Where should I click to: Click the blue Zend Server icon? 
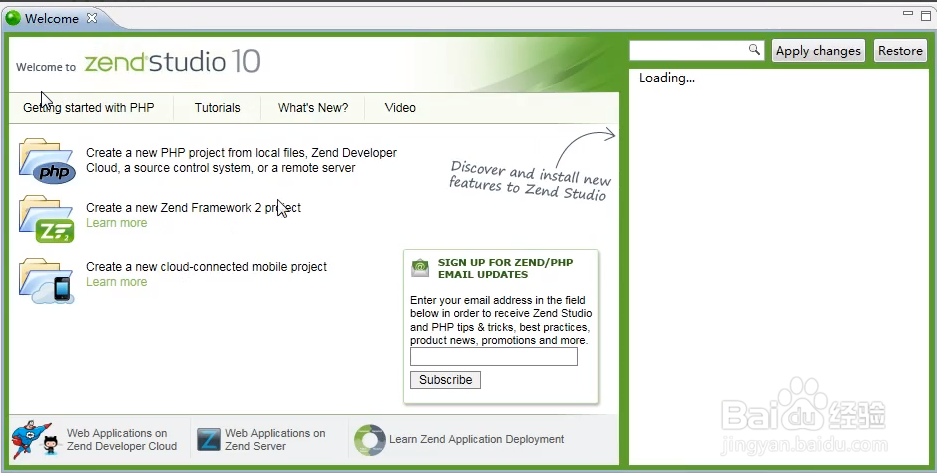[209, 440]
